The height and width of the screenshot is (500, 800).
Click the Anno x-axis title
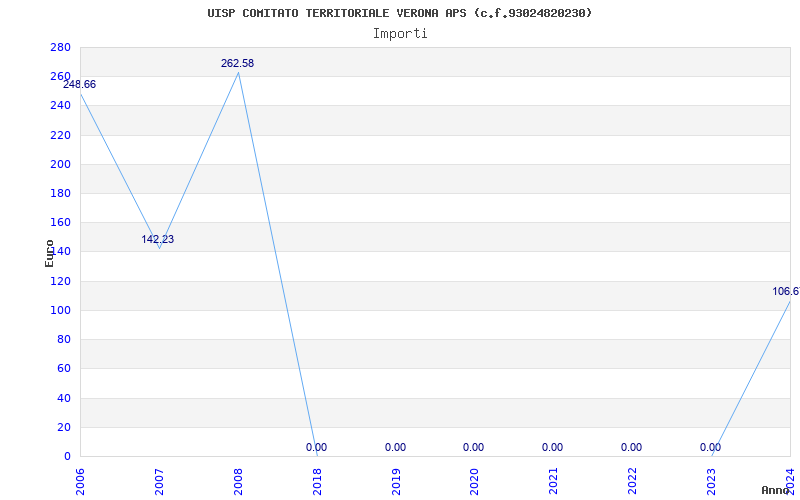[x=775, y=490]
